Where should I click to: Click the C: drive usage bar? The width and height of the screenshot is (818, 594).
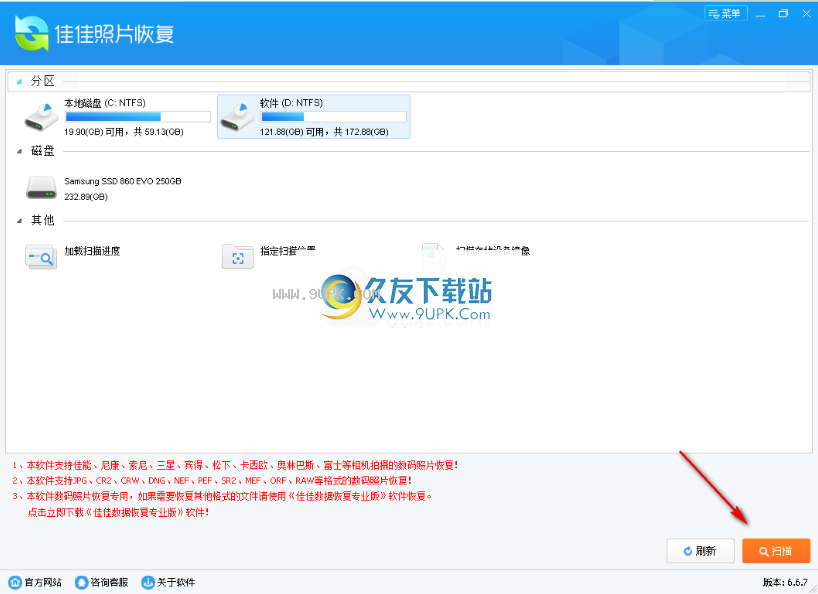[x=138, y=117]
